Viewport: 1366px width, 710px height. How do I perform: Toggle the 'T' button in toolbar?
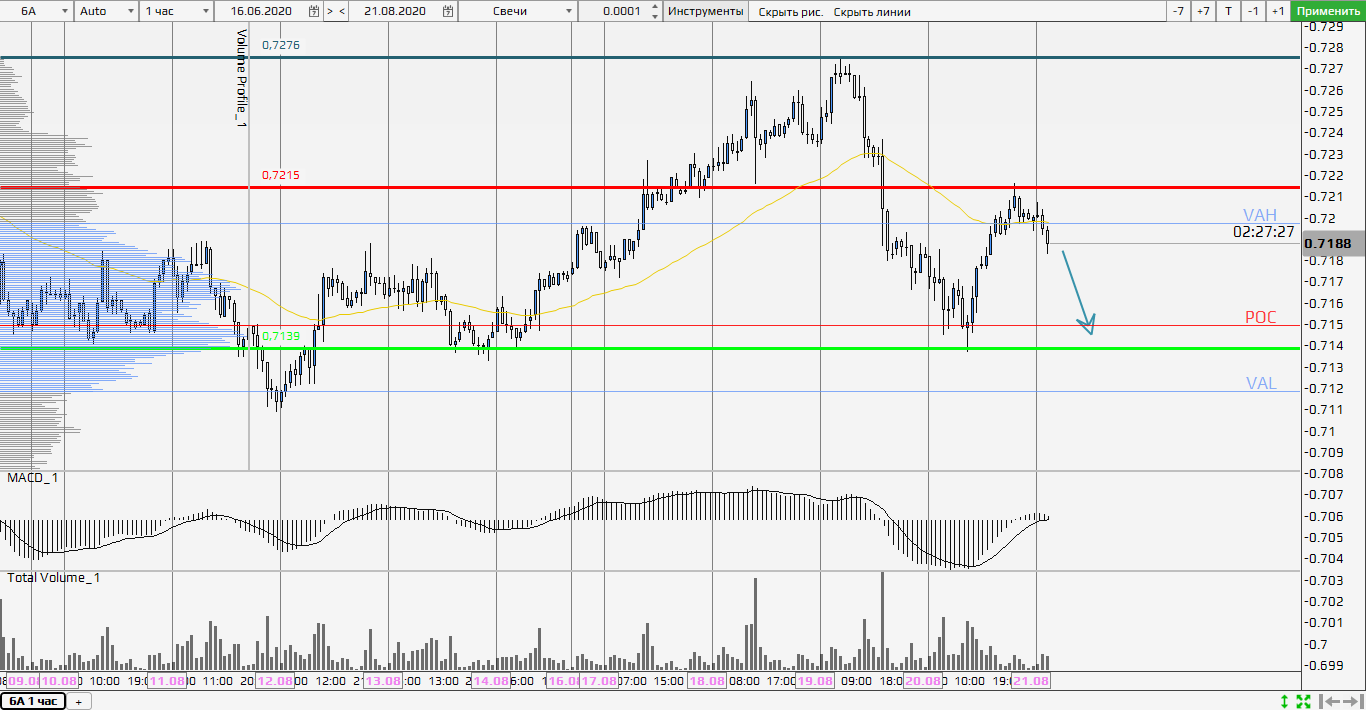click(x=1228, y=11)
